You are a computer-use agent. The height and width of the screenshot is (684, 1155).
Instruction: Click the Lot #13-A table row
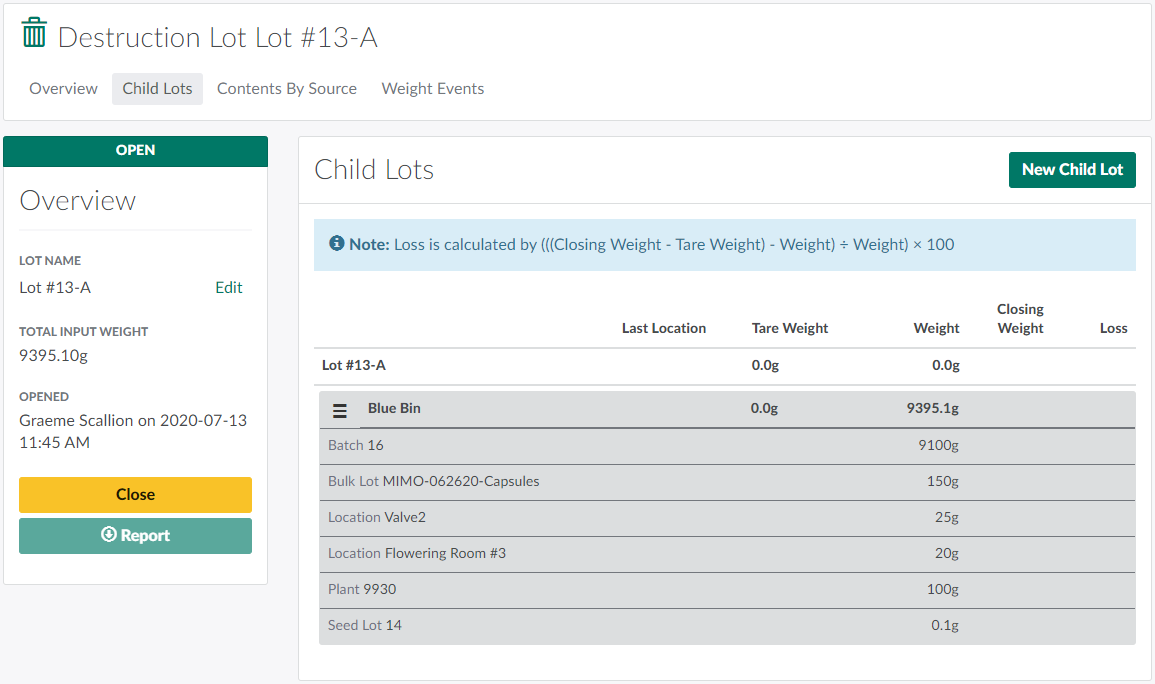coord(354,365)
